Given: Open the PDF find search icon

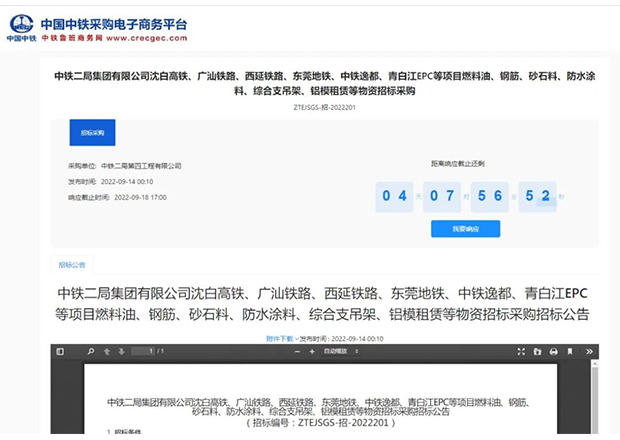Looking at the screenshot, I should 91,351.
